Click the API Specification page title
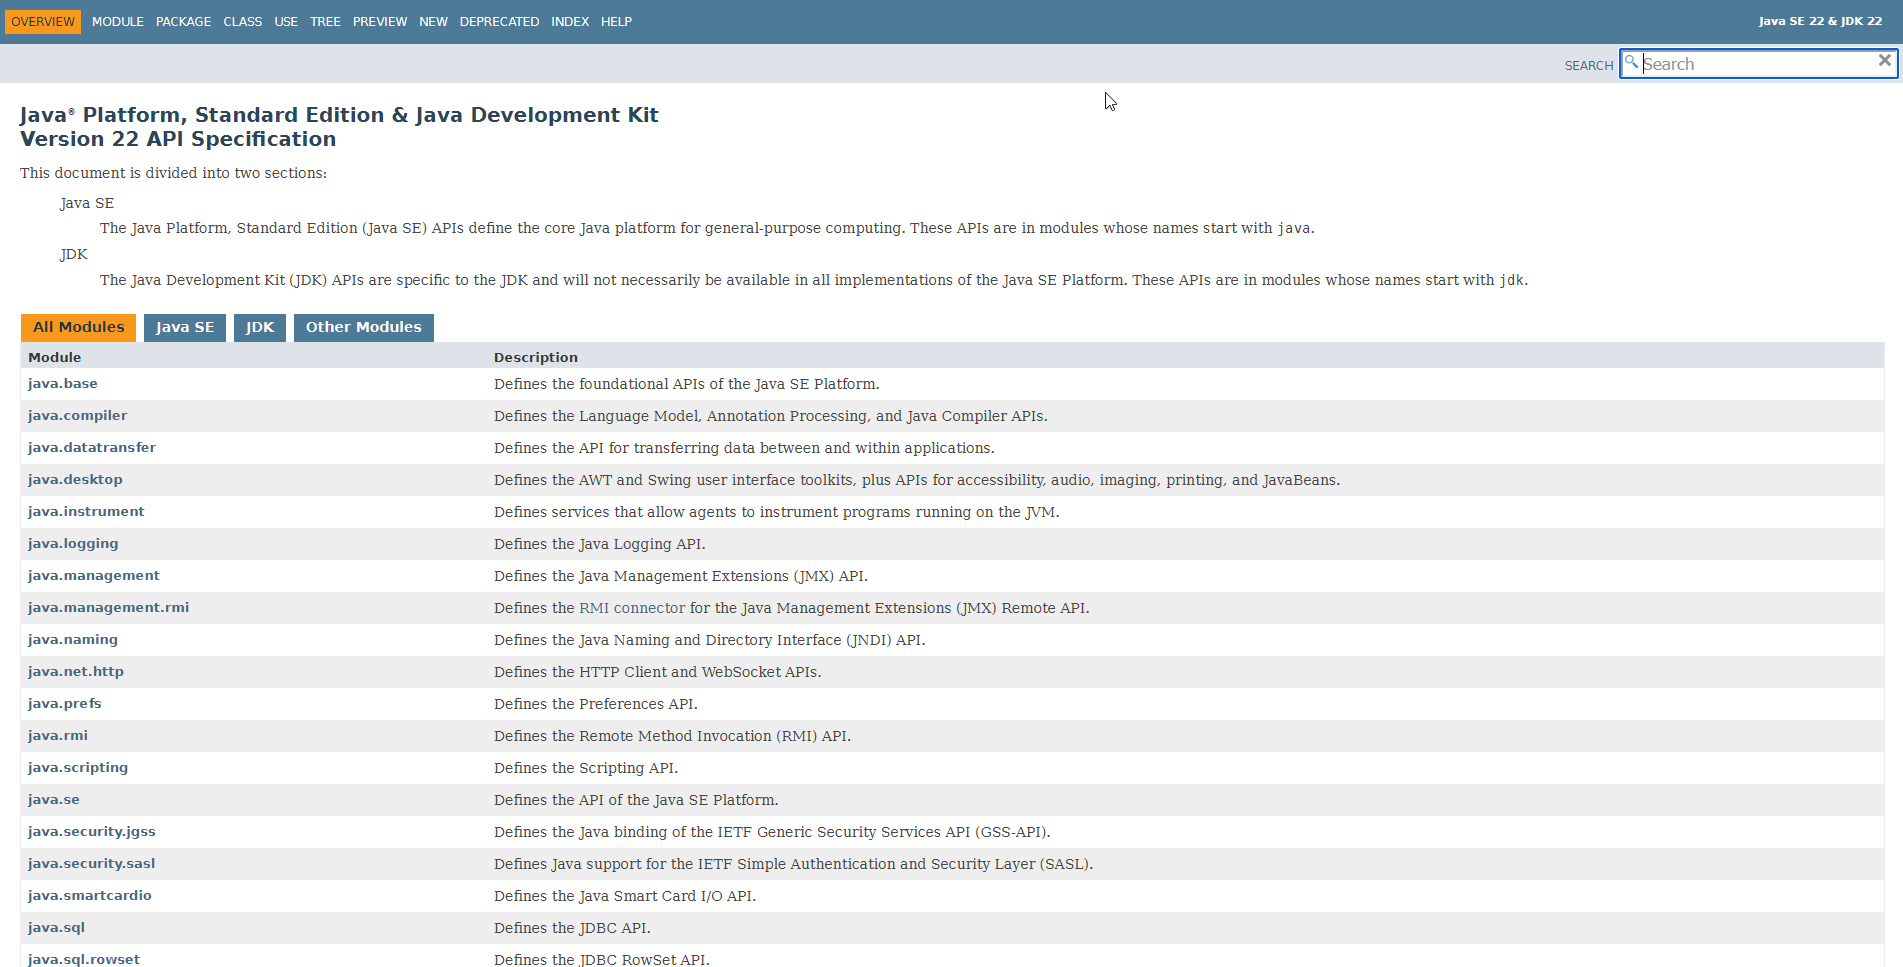This screenshot has width=1903, height=967. pyautogui.click(x=339, y=127)
